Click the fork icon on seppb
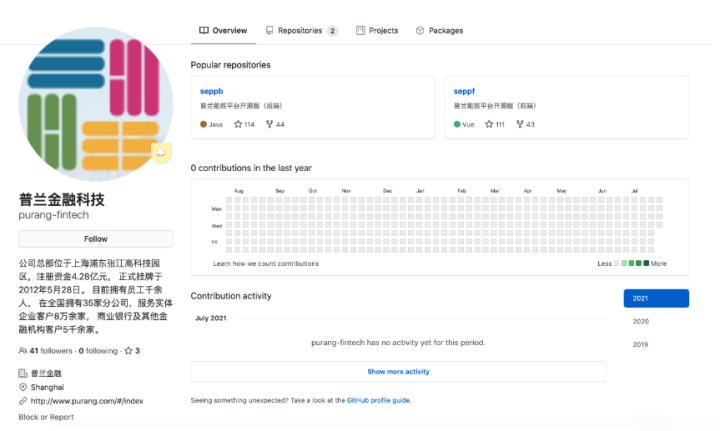The width and height of the screenshot is (720, 431). pyautogui.click(x=270, y=124)
